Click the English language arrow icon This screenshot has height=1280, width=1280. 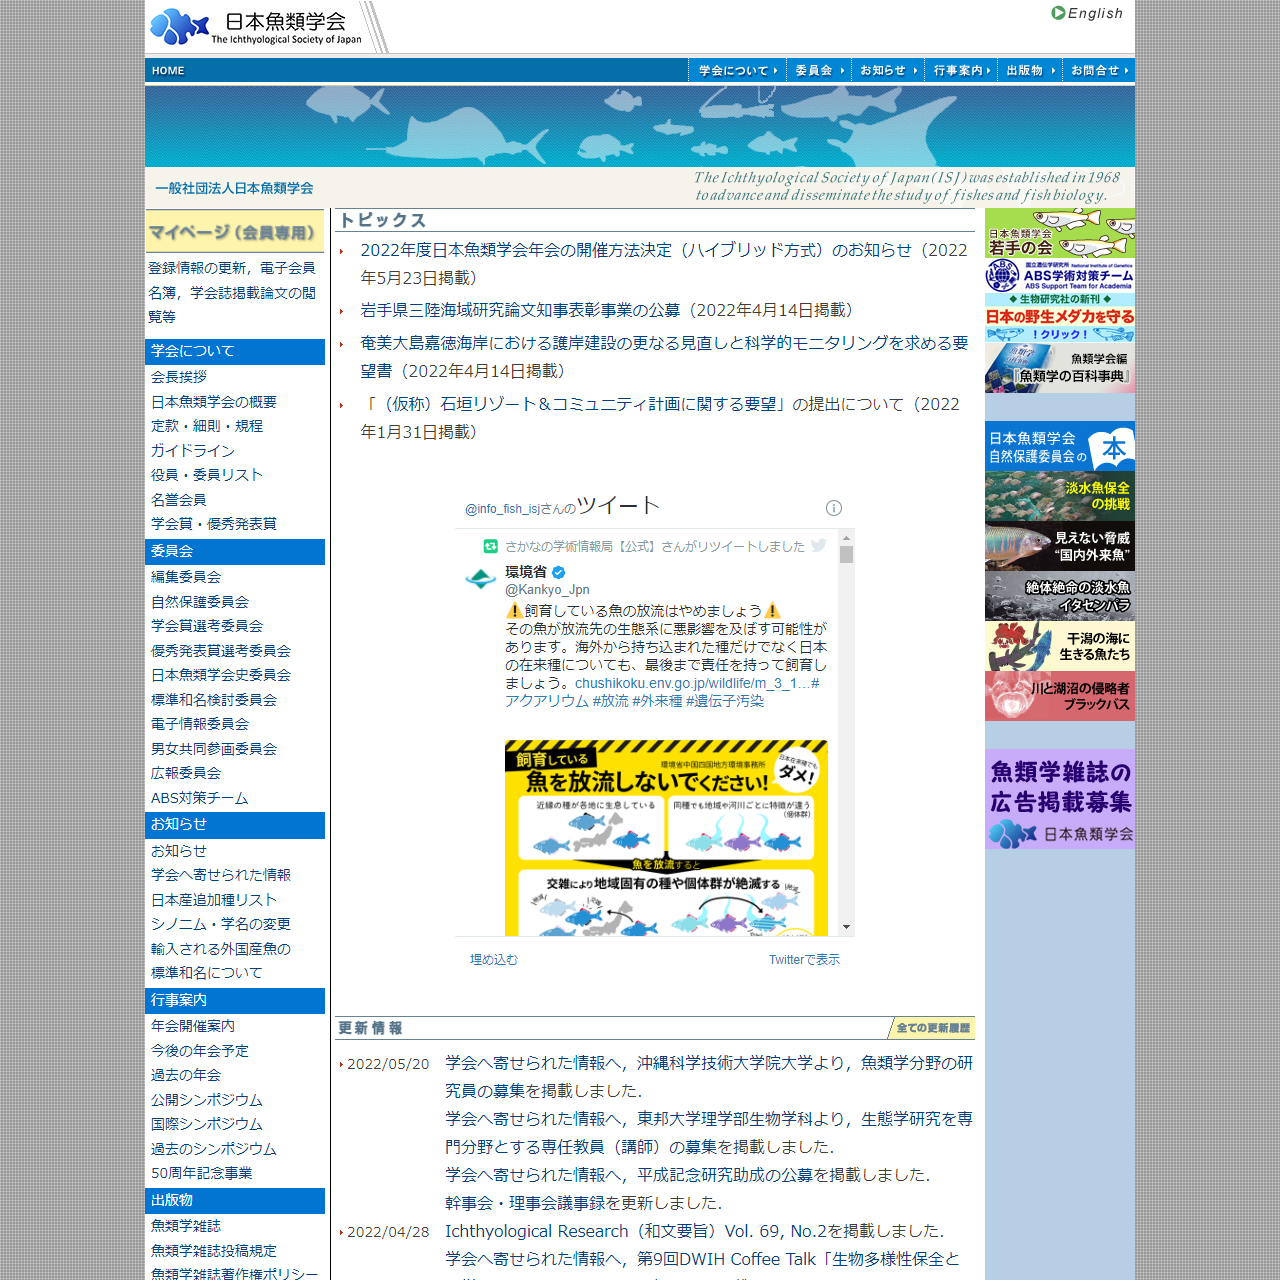[1058, 13]
